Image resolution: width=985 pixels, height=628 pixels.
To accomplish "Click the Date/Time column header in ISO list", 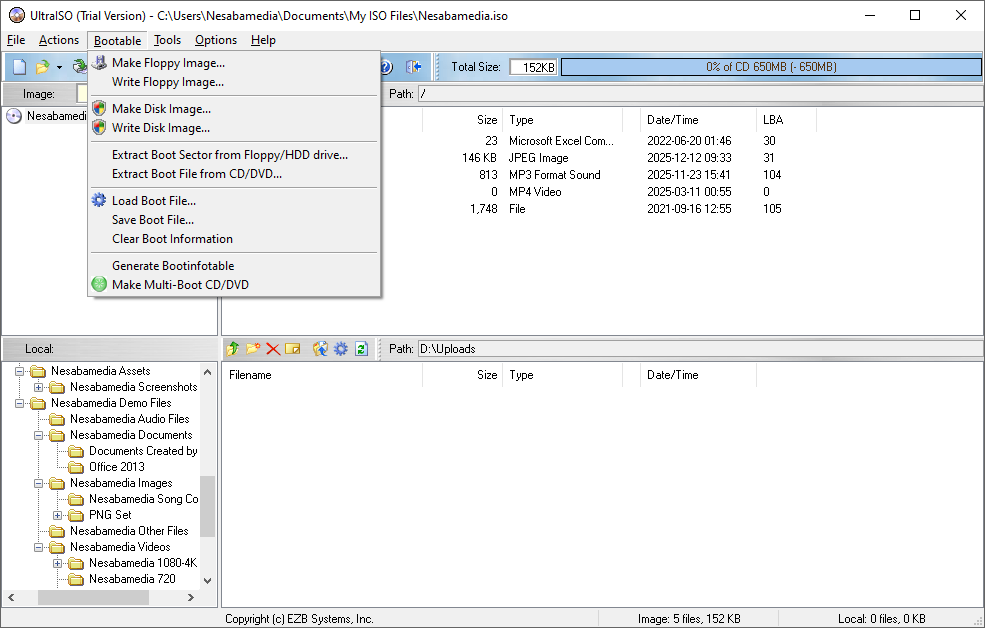I will [x=672, y=120].
